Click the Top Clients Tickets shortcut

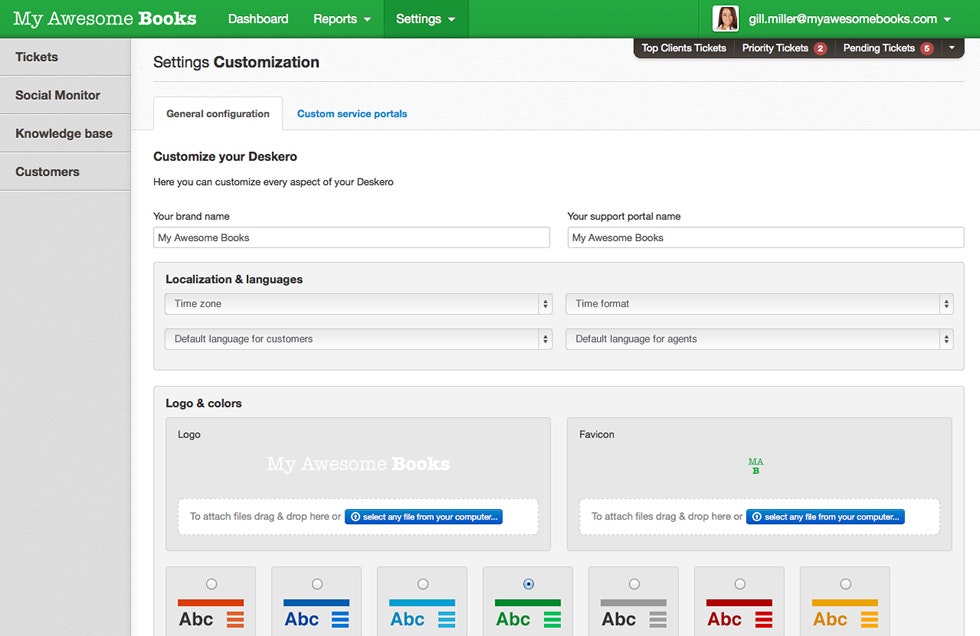click(x=684, y=47)
